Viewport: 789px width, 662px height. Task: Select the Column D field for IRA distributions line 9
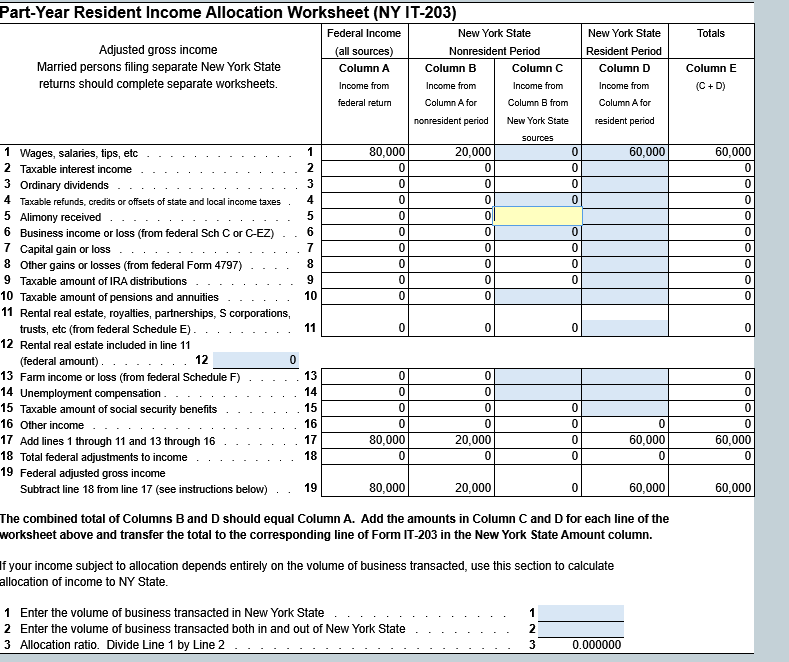pos(624,280)
